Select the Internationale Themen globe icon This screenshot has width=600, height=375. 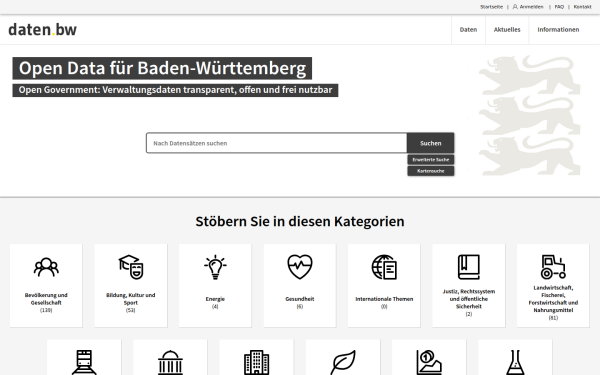pyautogui.click(x=384, y=267)
